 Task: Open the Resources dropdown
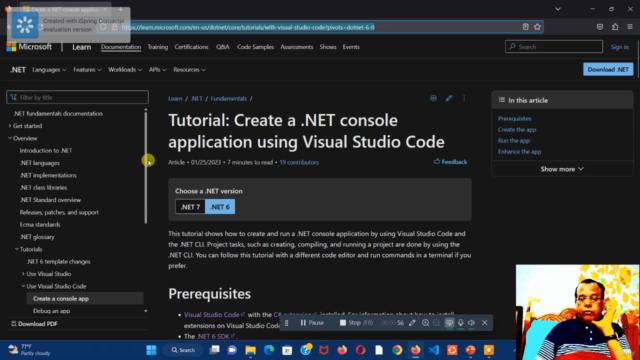[x=189, y=70]
